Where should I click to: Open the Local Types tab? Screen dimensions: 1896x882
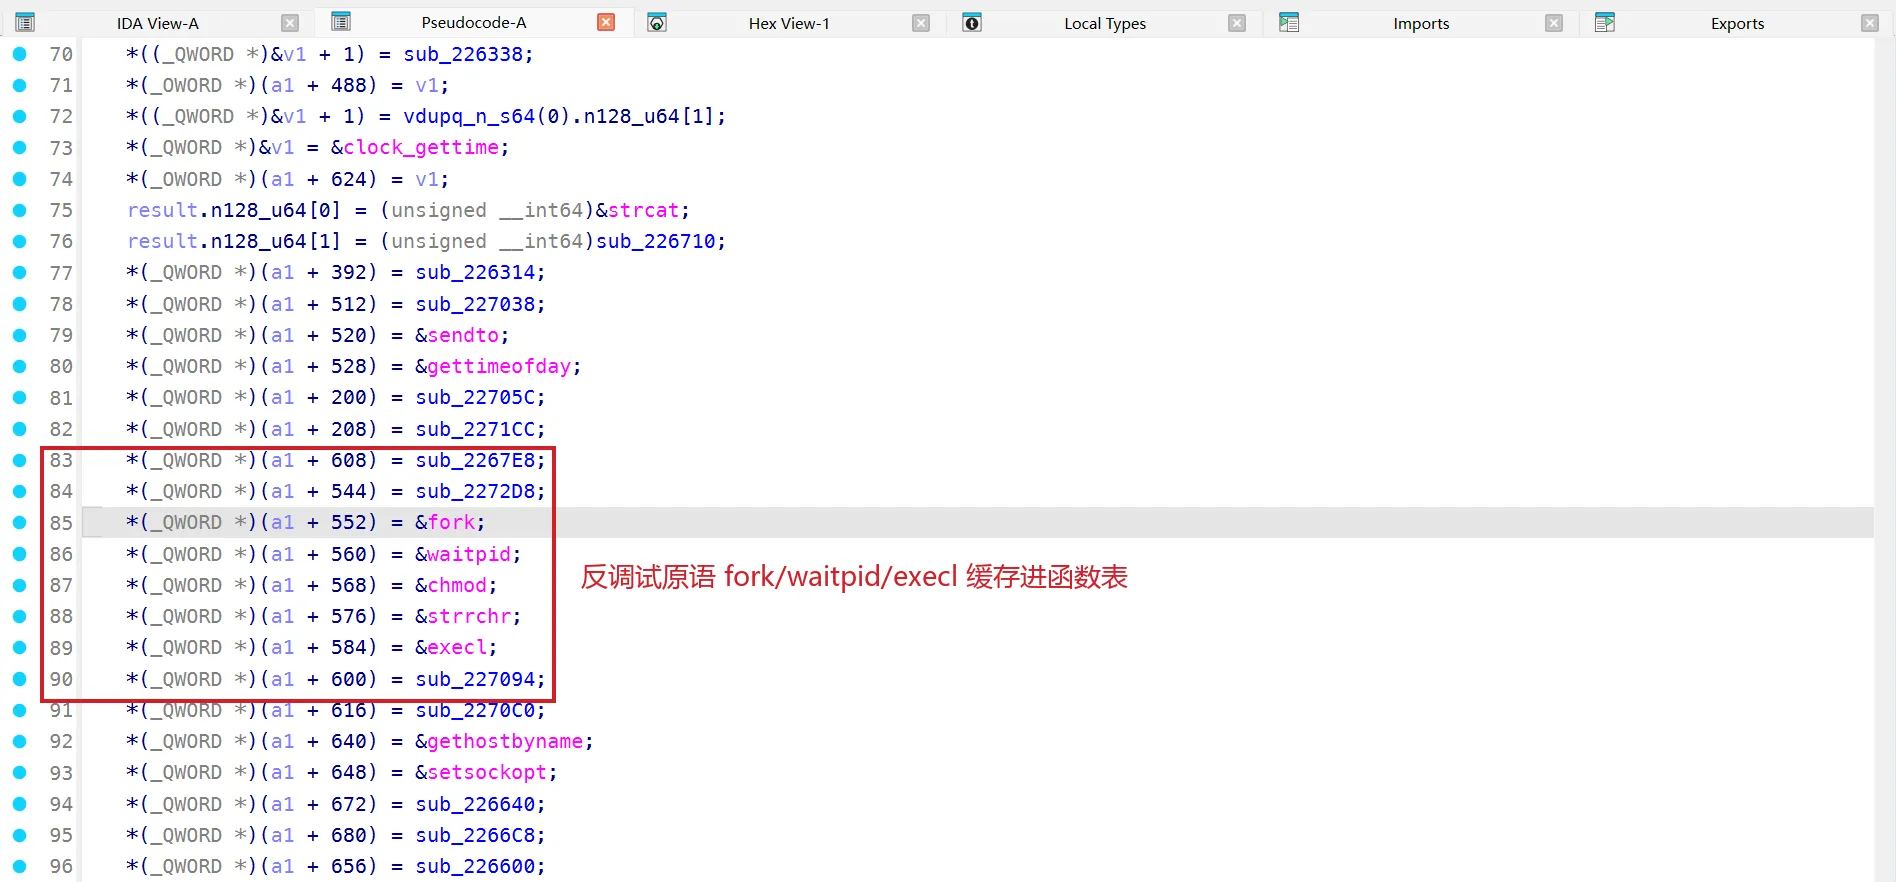(x=1105, y=23)
